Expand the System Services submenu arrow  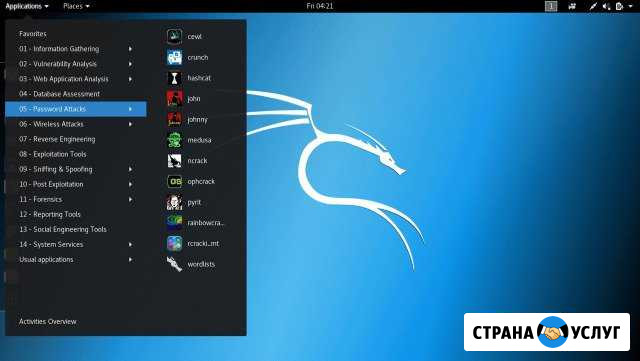click(130, 244)
